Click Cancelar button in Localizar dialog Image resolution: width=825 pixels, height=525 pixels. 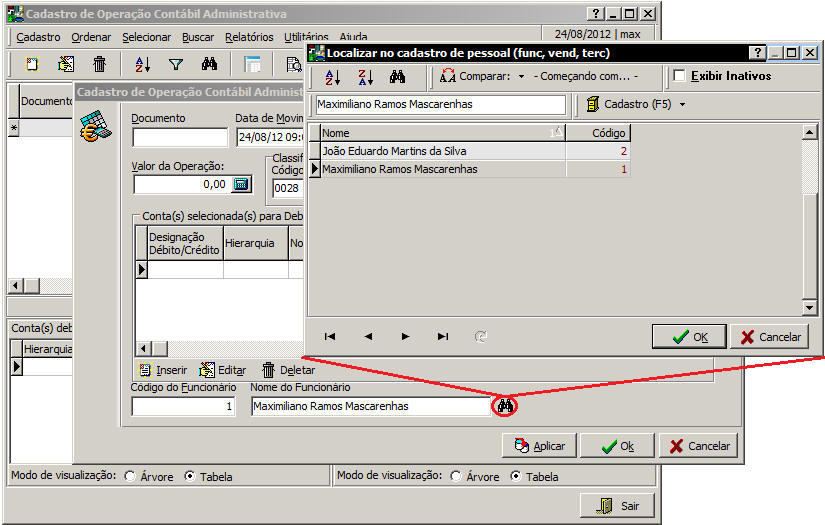[769, 337]
